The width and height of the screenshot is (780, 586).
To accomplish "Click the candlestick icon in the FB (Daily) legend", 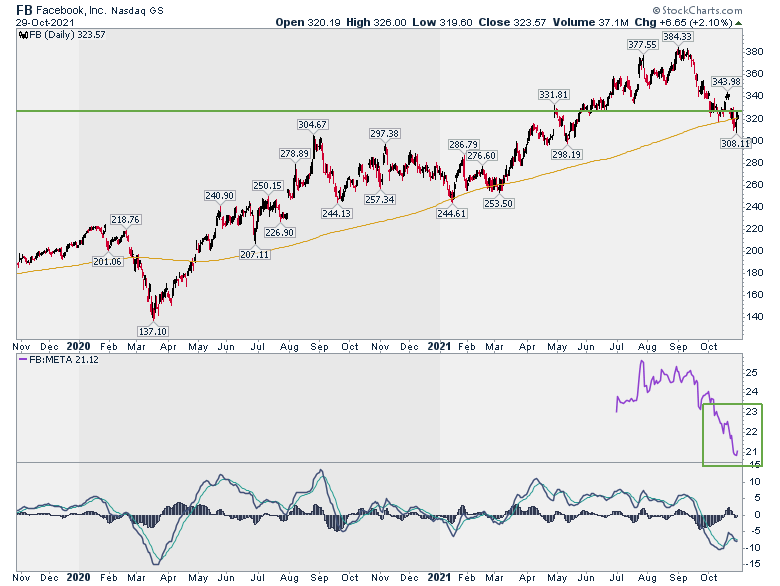I will tap(23, 35).
